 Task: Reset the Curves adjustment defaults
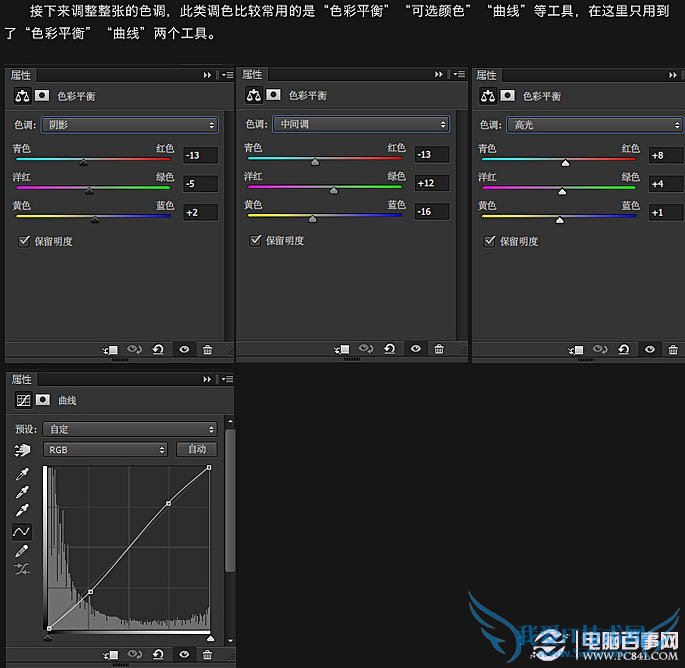[x=158, y=654]
